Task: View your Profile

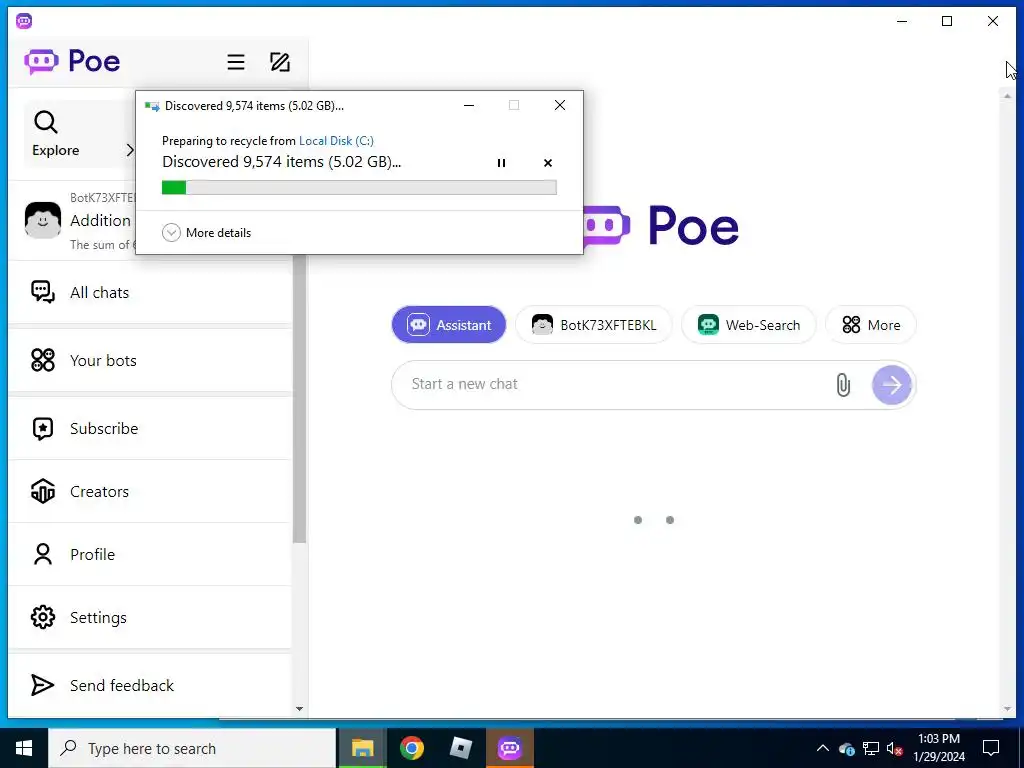Action: coord(150,554)
